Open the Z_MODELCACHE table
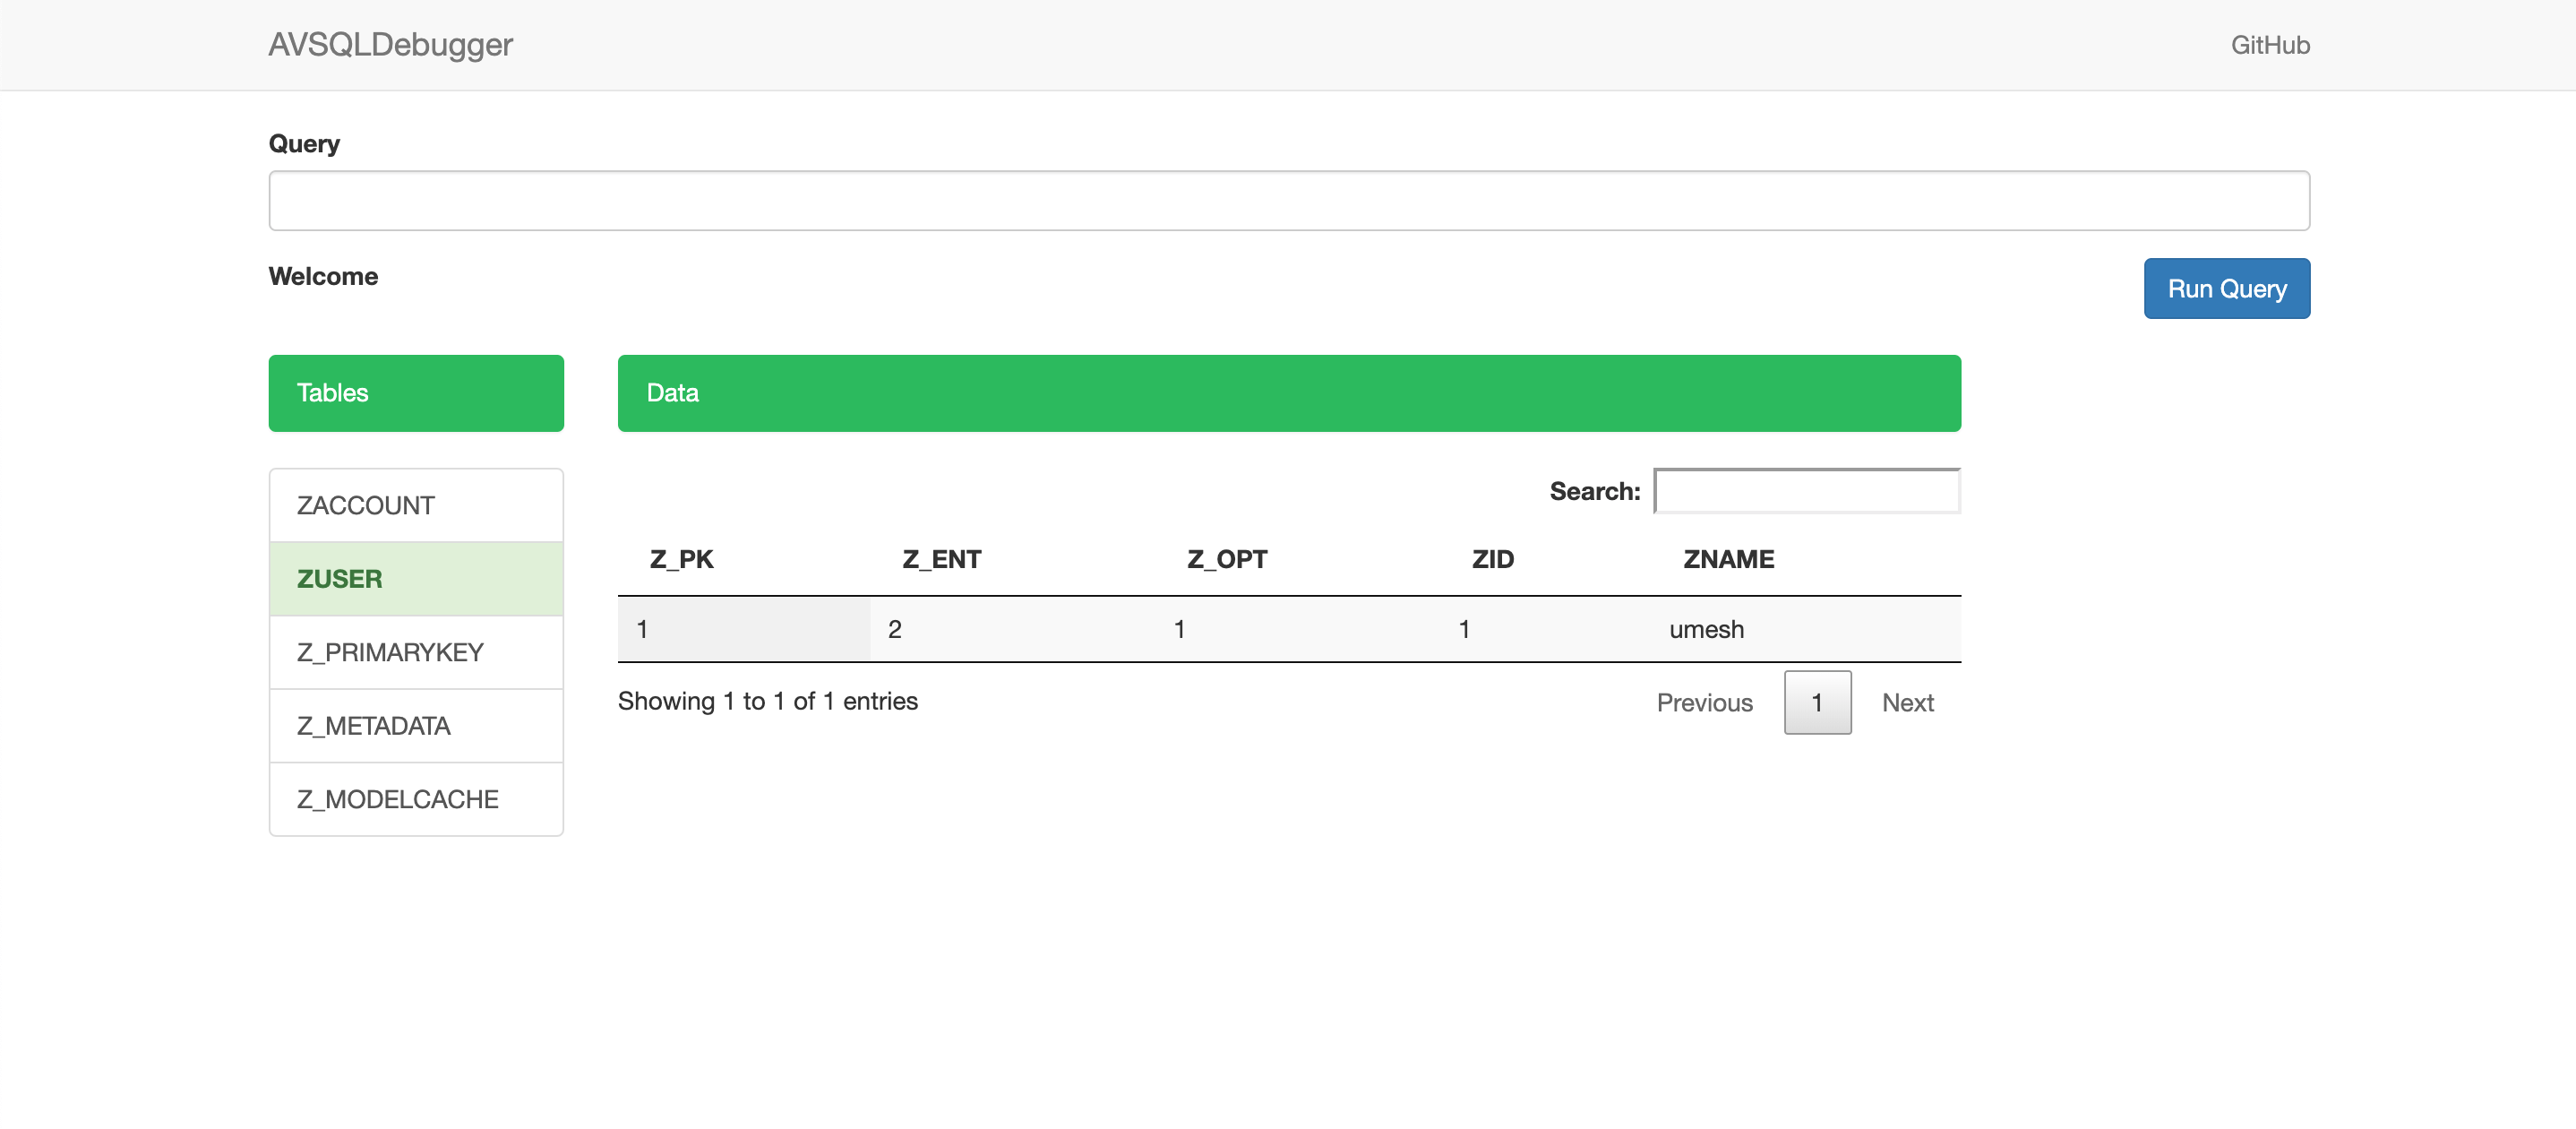 click(x=415, y=799)
